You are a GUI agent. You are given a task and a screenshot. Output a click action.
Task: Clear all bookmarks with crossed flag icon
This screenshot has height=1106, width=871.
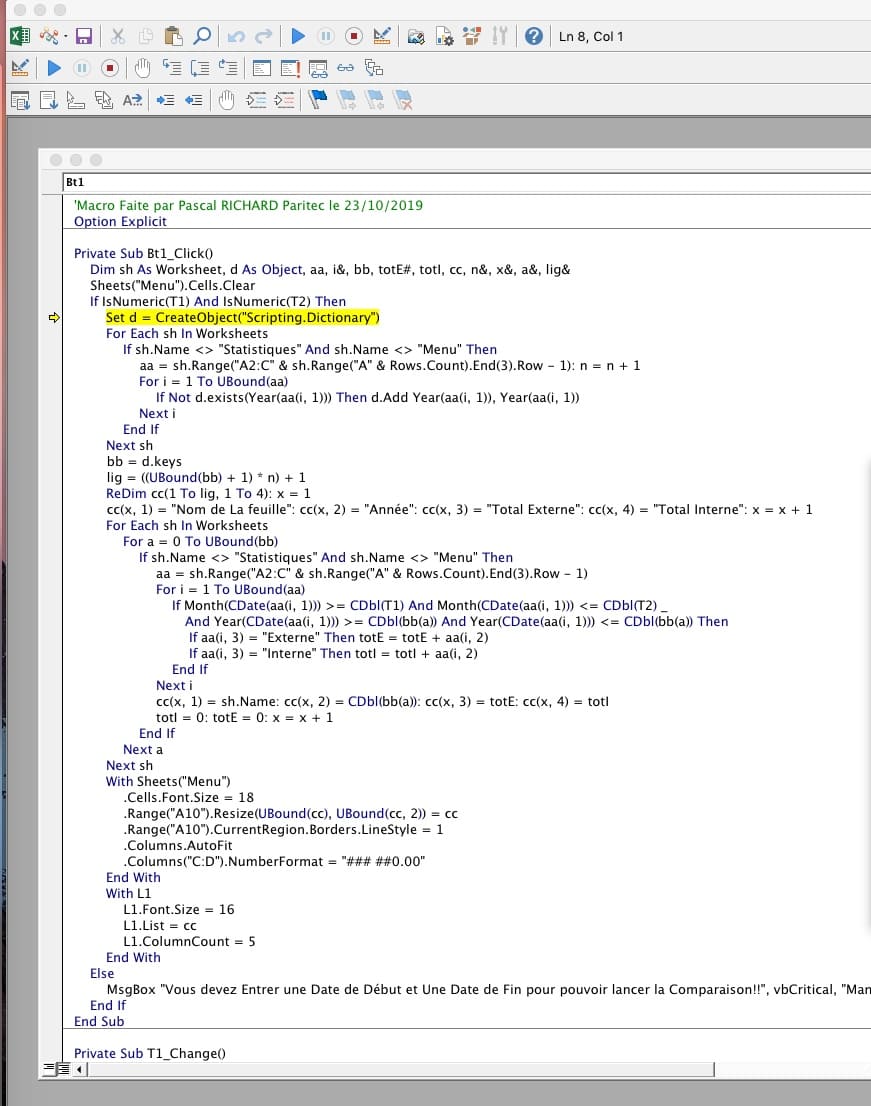(x=404, y=100)
